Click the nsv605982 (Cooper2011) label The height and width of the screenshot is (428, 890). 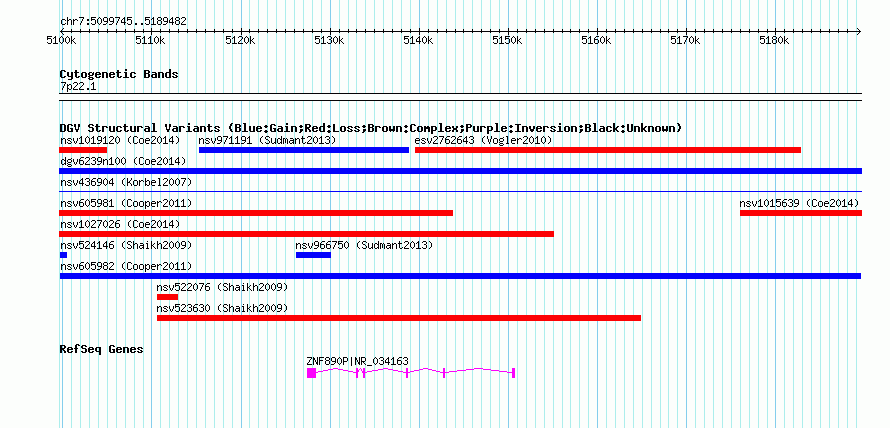(x=126, y=266)
